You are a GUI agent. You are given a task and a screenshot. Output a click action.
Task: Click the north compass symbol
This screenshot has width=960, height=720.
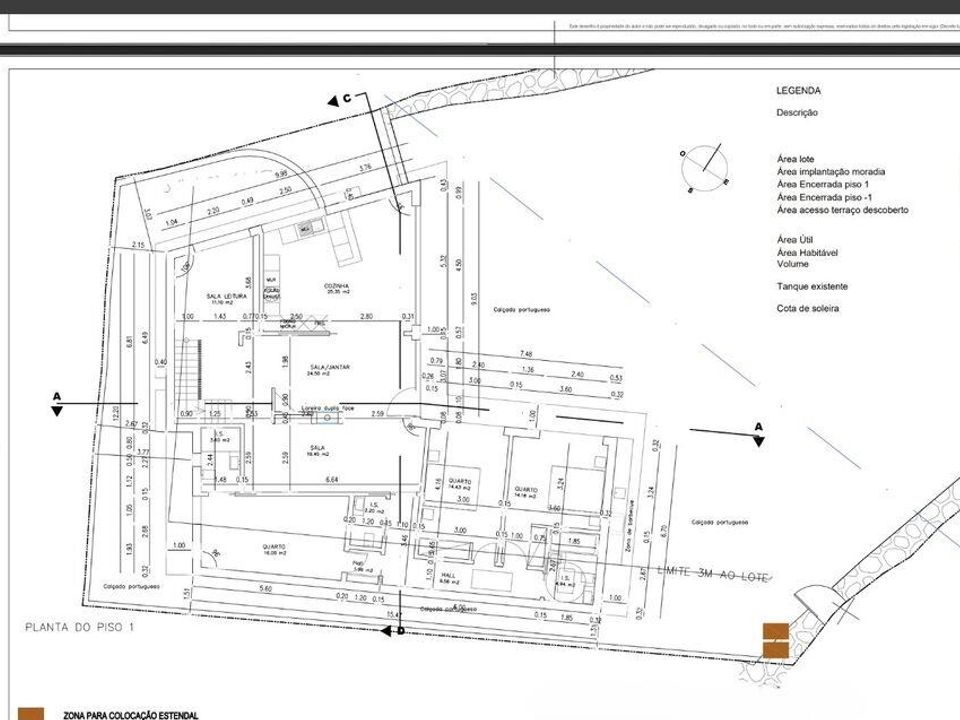[704, 167]
